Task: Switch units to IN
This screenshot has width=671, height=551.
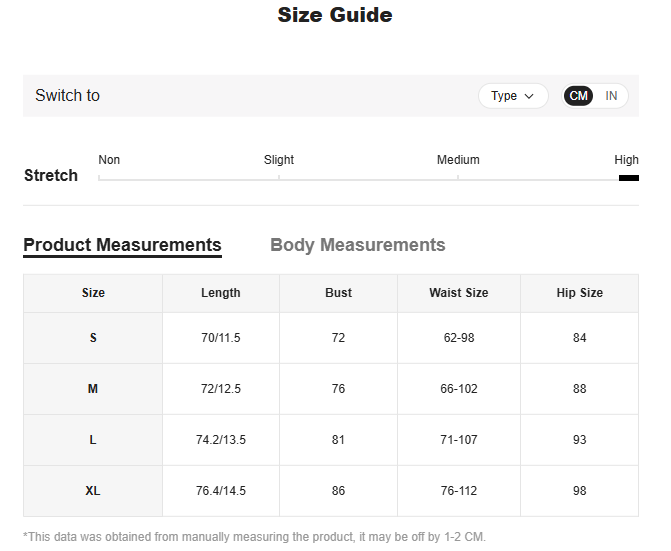Action: pos(611,96)
